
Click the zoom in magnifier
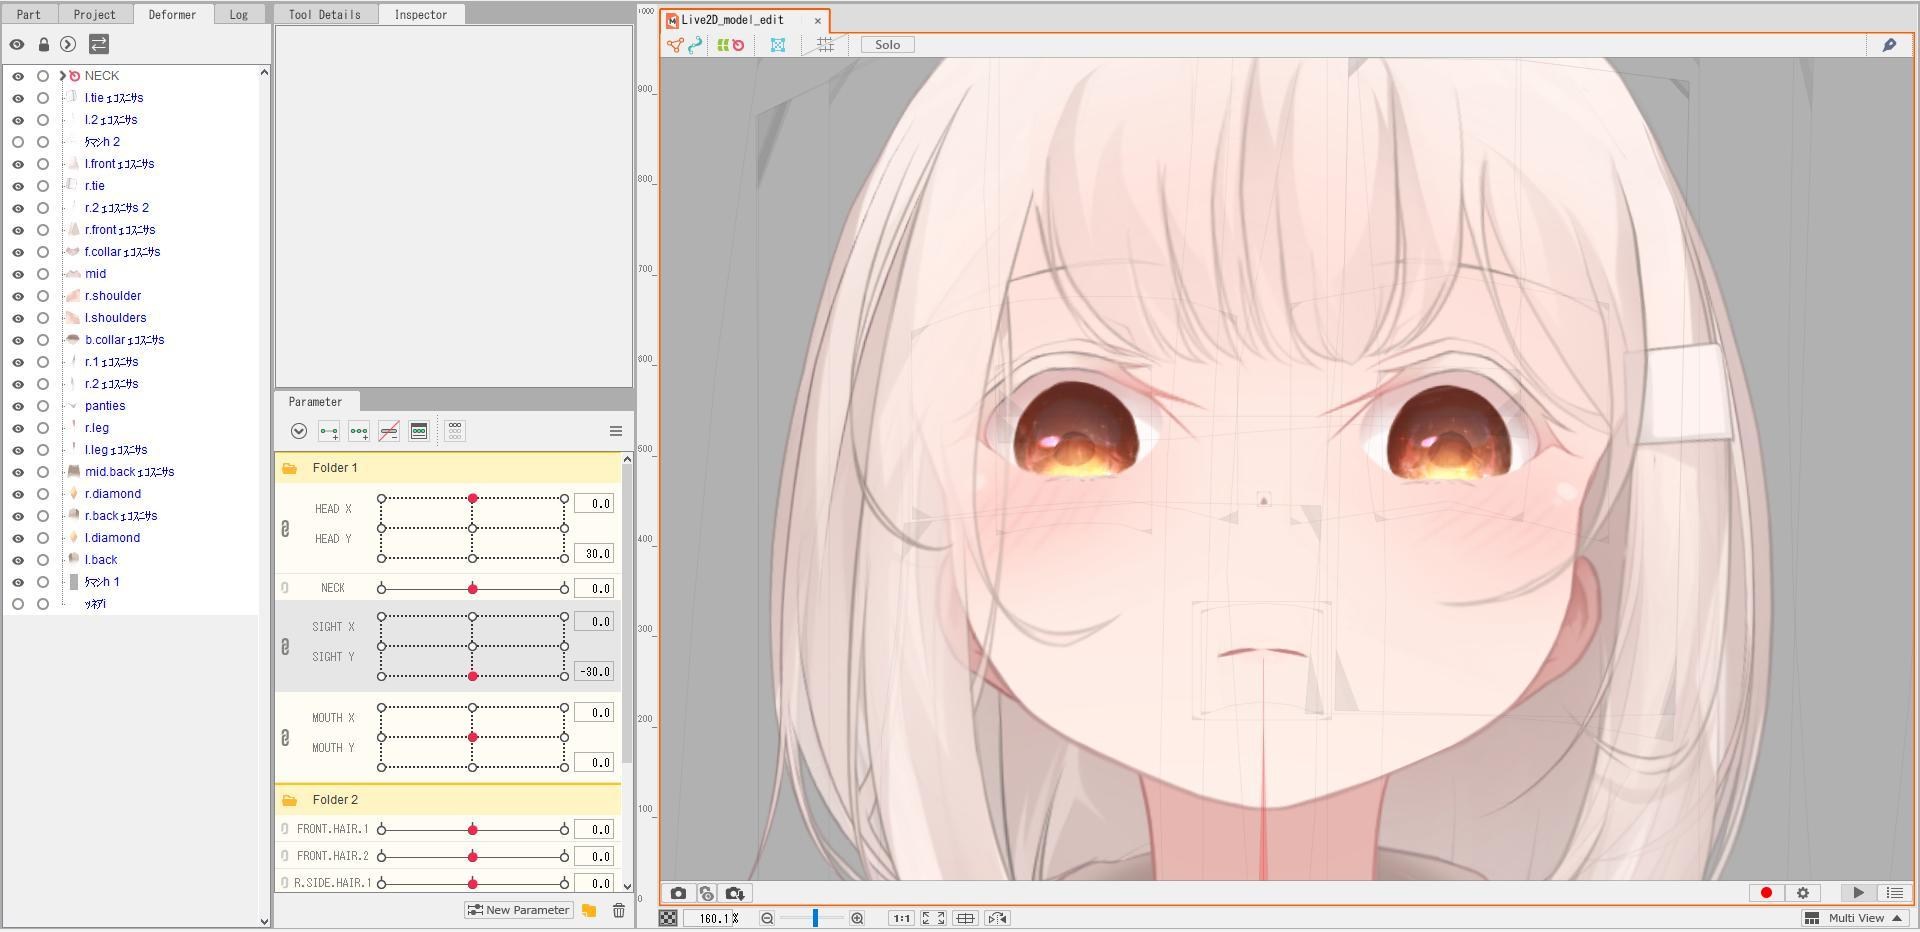click(857, 918)
